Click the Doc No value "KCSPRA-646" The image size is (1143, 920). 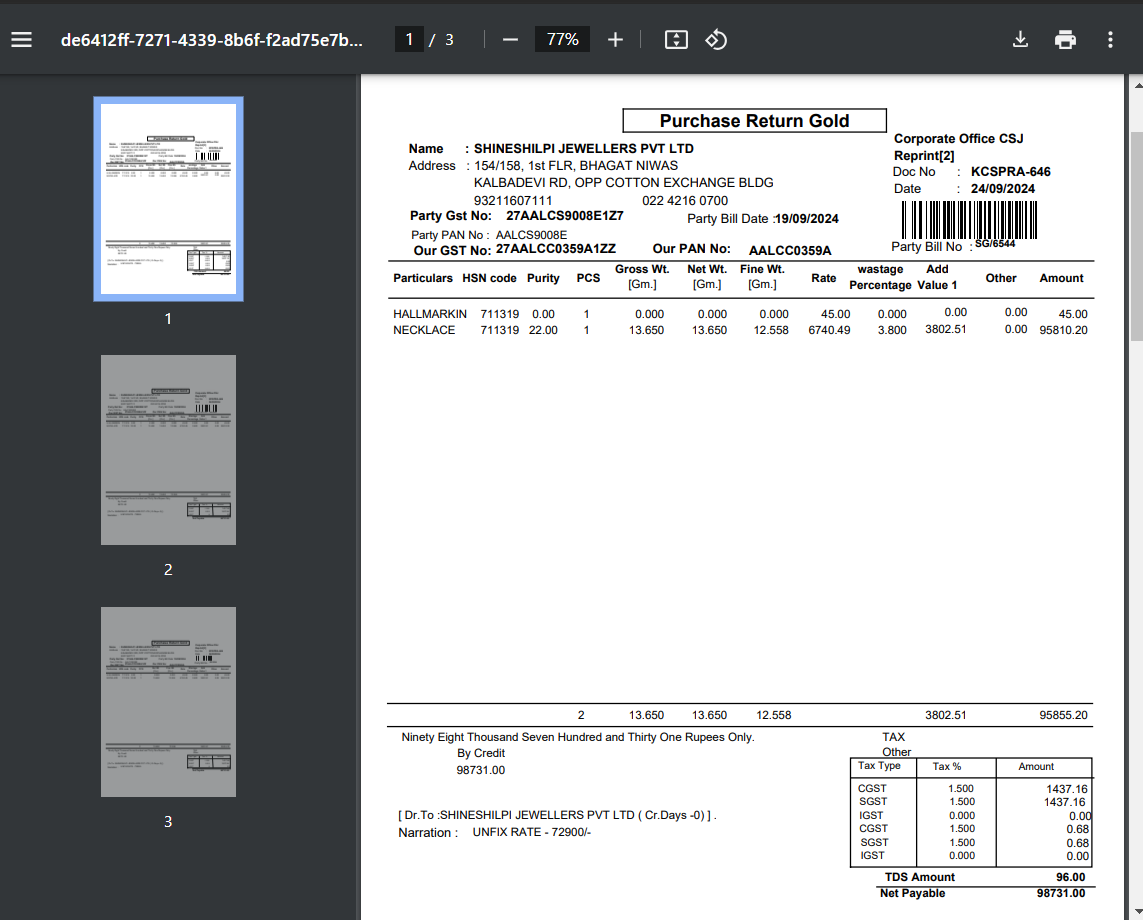pos(1010,172)
